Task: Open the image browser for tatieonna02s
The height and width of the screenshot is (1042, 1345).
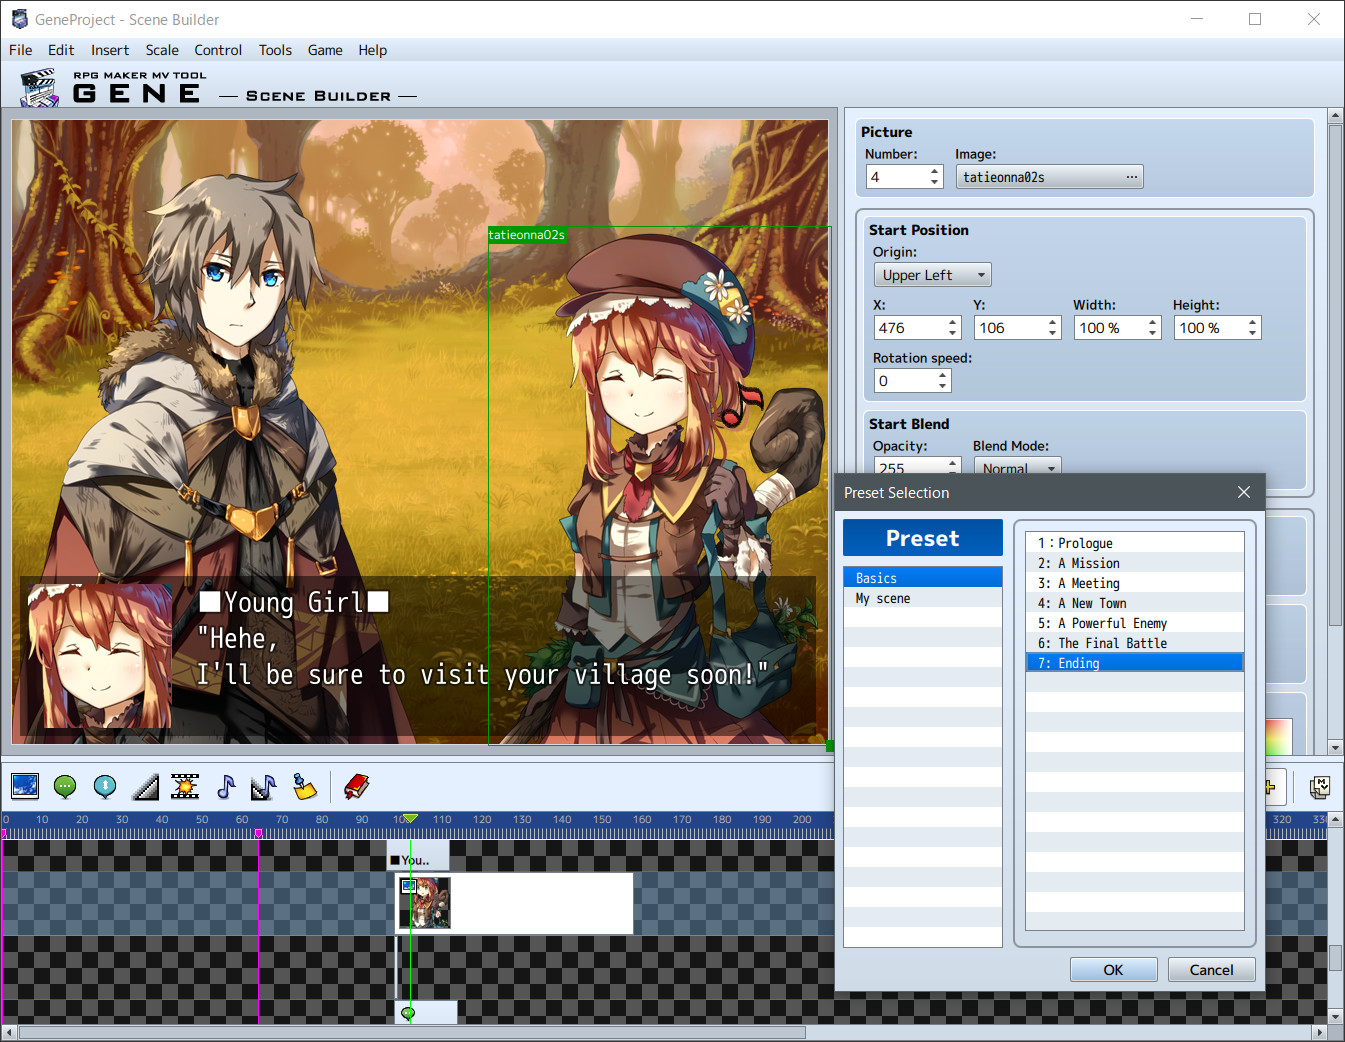Action: click(1131, 176)
